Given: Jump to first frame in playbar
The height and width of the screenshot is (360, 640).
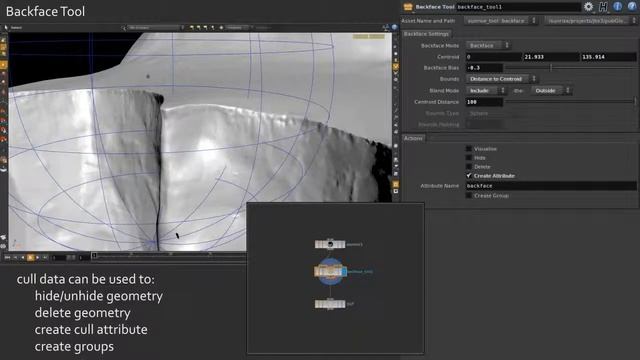Looking at the screenshot, I should click(x=7, y=258).
